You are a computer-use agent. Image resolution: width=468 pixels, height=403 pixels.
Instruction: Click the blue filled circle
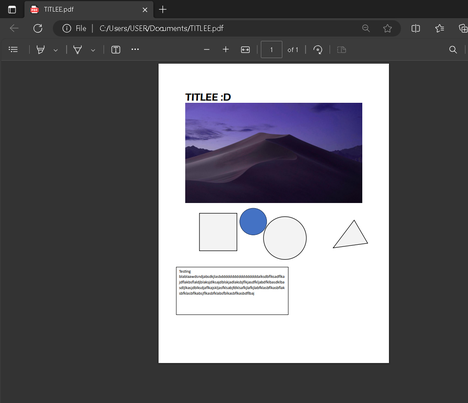coord(253,221)
